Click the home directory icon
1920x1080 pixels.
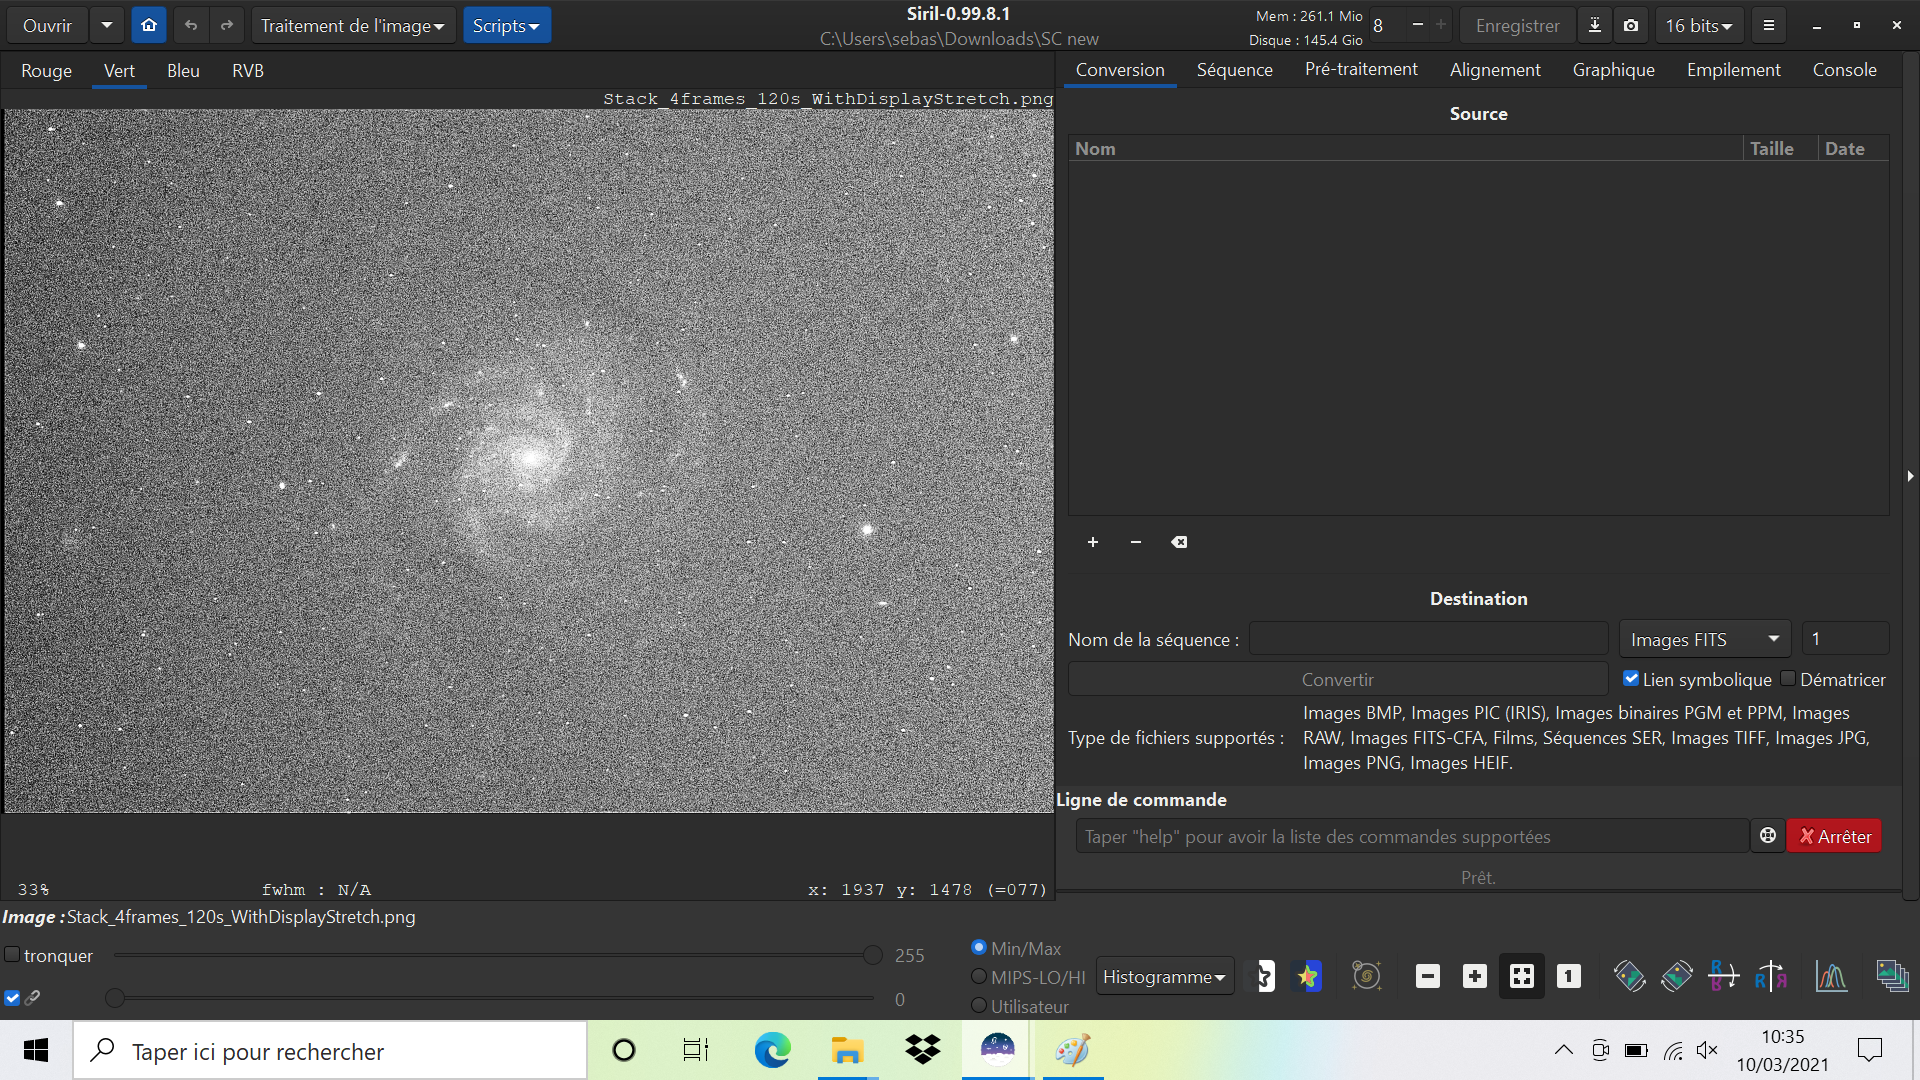[x=149, y=25]
